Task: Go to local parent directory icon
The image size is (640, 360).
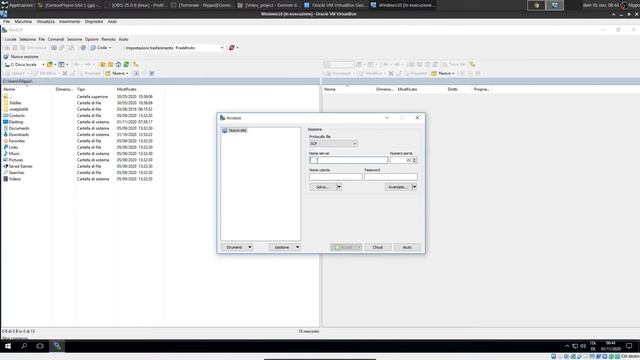Action: coord(102,64)
